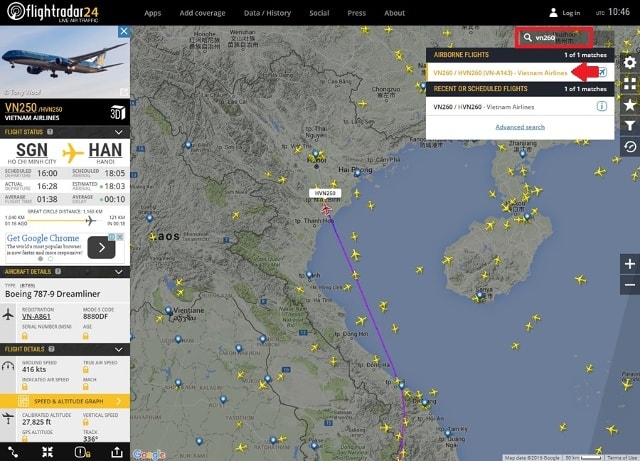Open Aircraft Details help icon

pyautogui.click(x=58, y=272)
